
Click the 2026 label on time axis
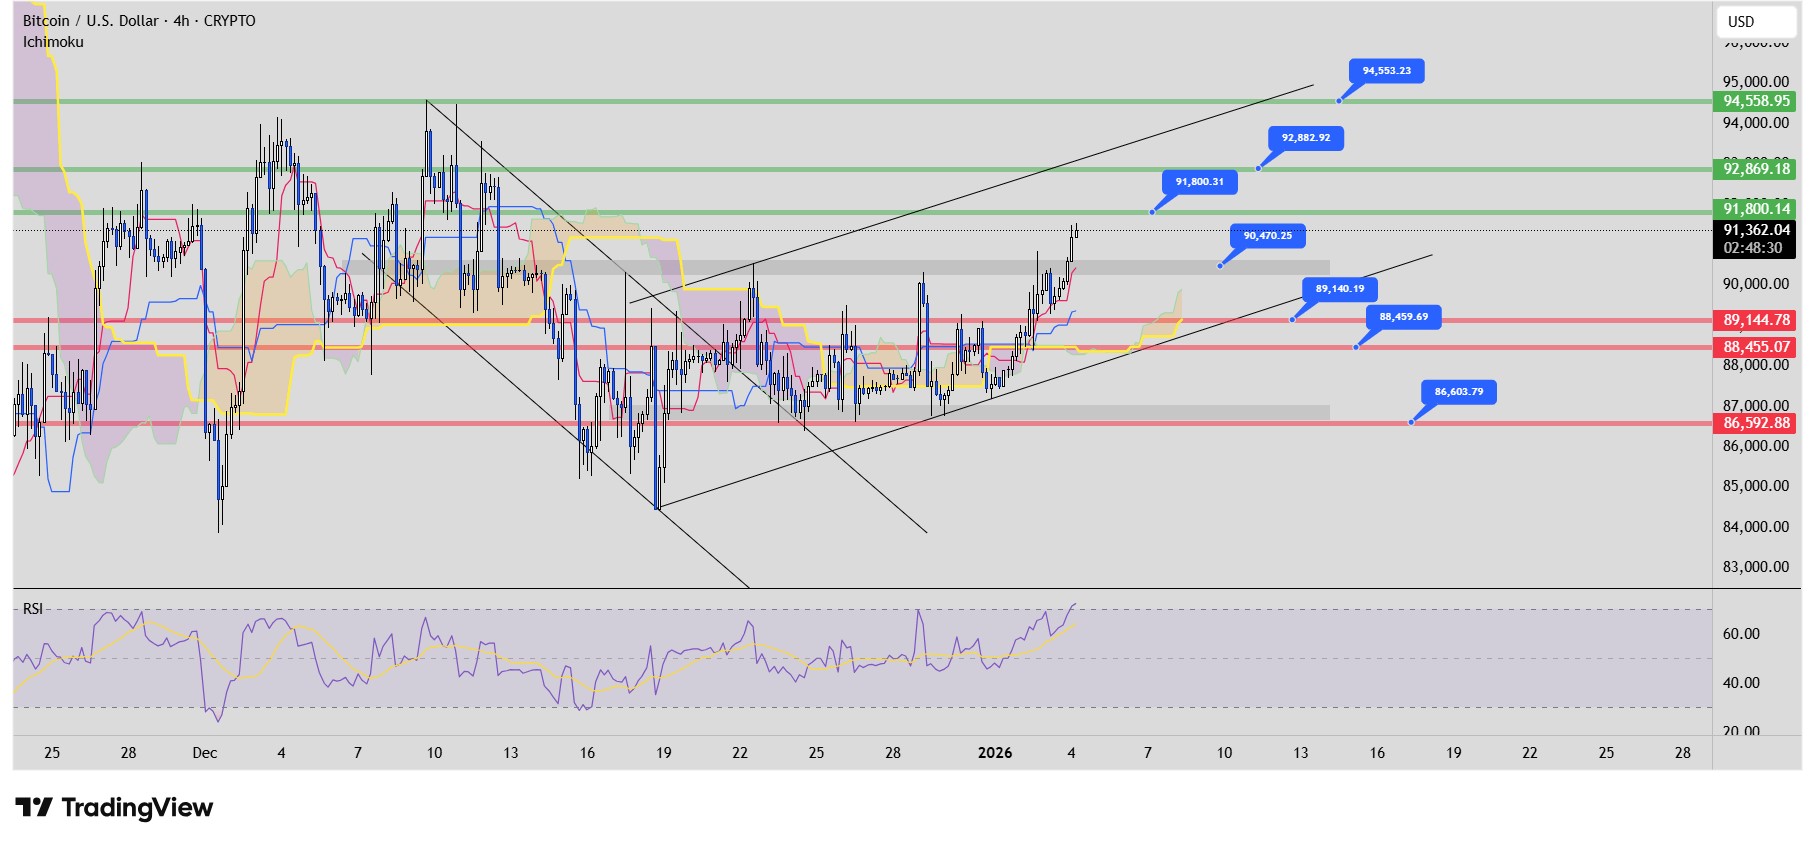click(x=994, y=753)
